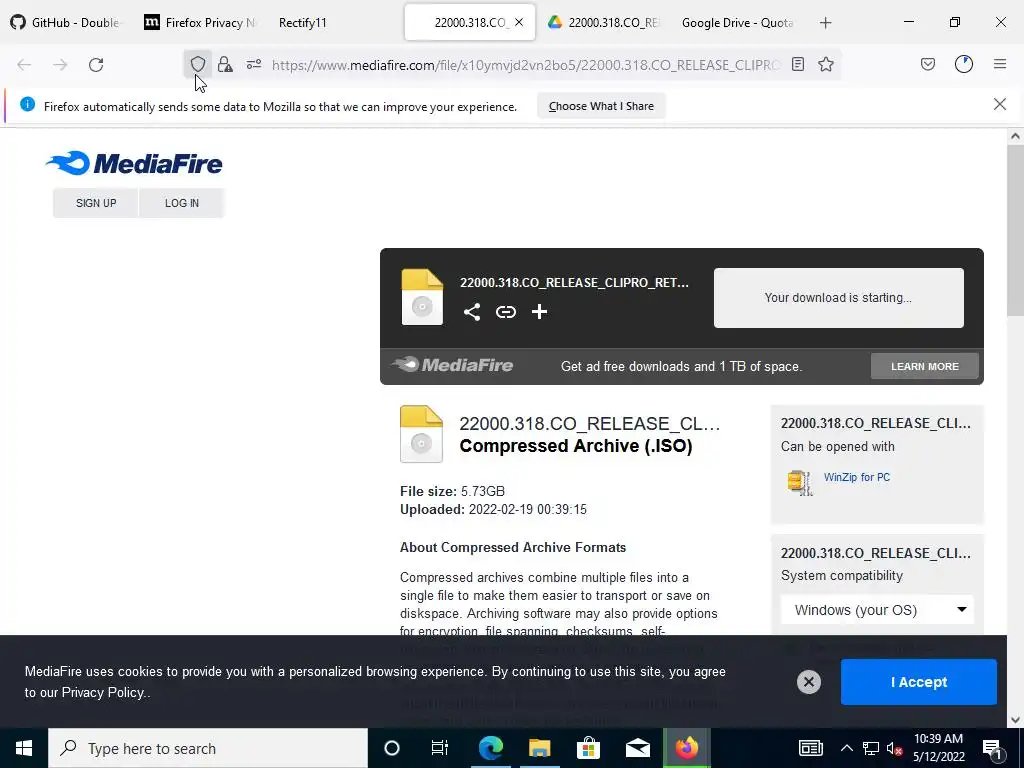Viewport: 1024px width, 768px height.
Task: Click the MediaFire logo at top left
Action: pos(134,163)
